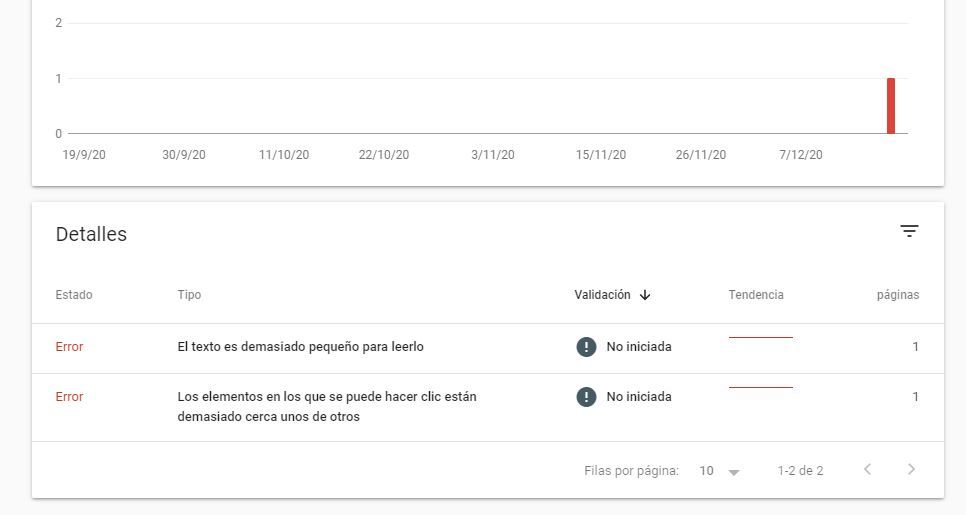This screenshot has height=515, width=966.
Task: Click the "Filas por página:" label
Action: point(631,471)
